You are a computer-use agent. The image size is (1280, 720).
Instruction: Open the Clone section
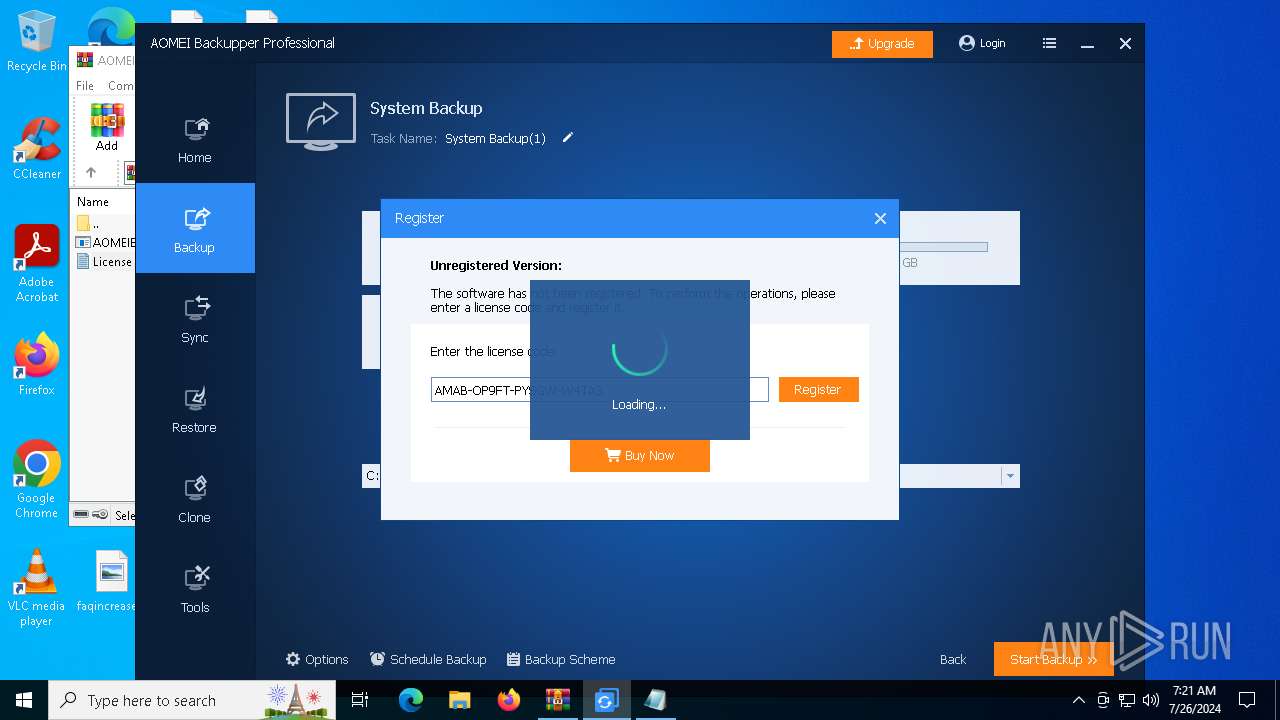[194, 498]
